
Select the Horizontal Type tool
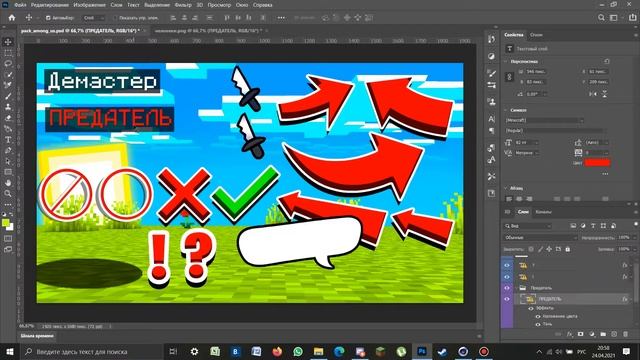coord(8,140)
